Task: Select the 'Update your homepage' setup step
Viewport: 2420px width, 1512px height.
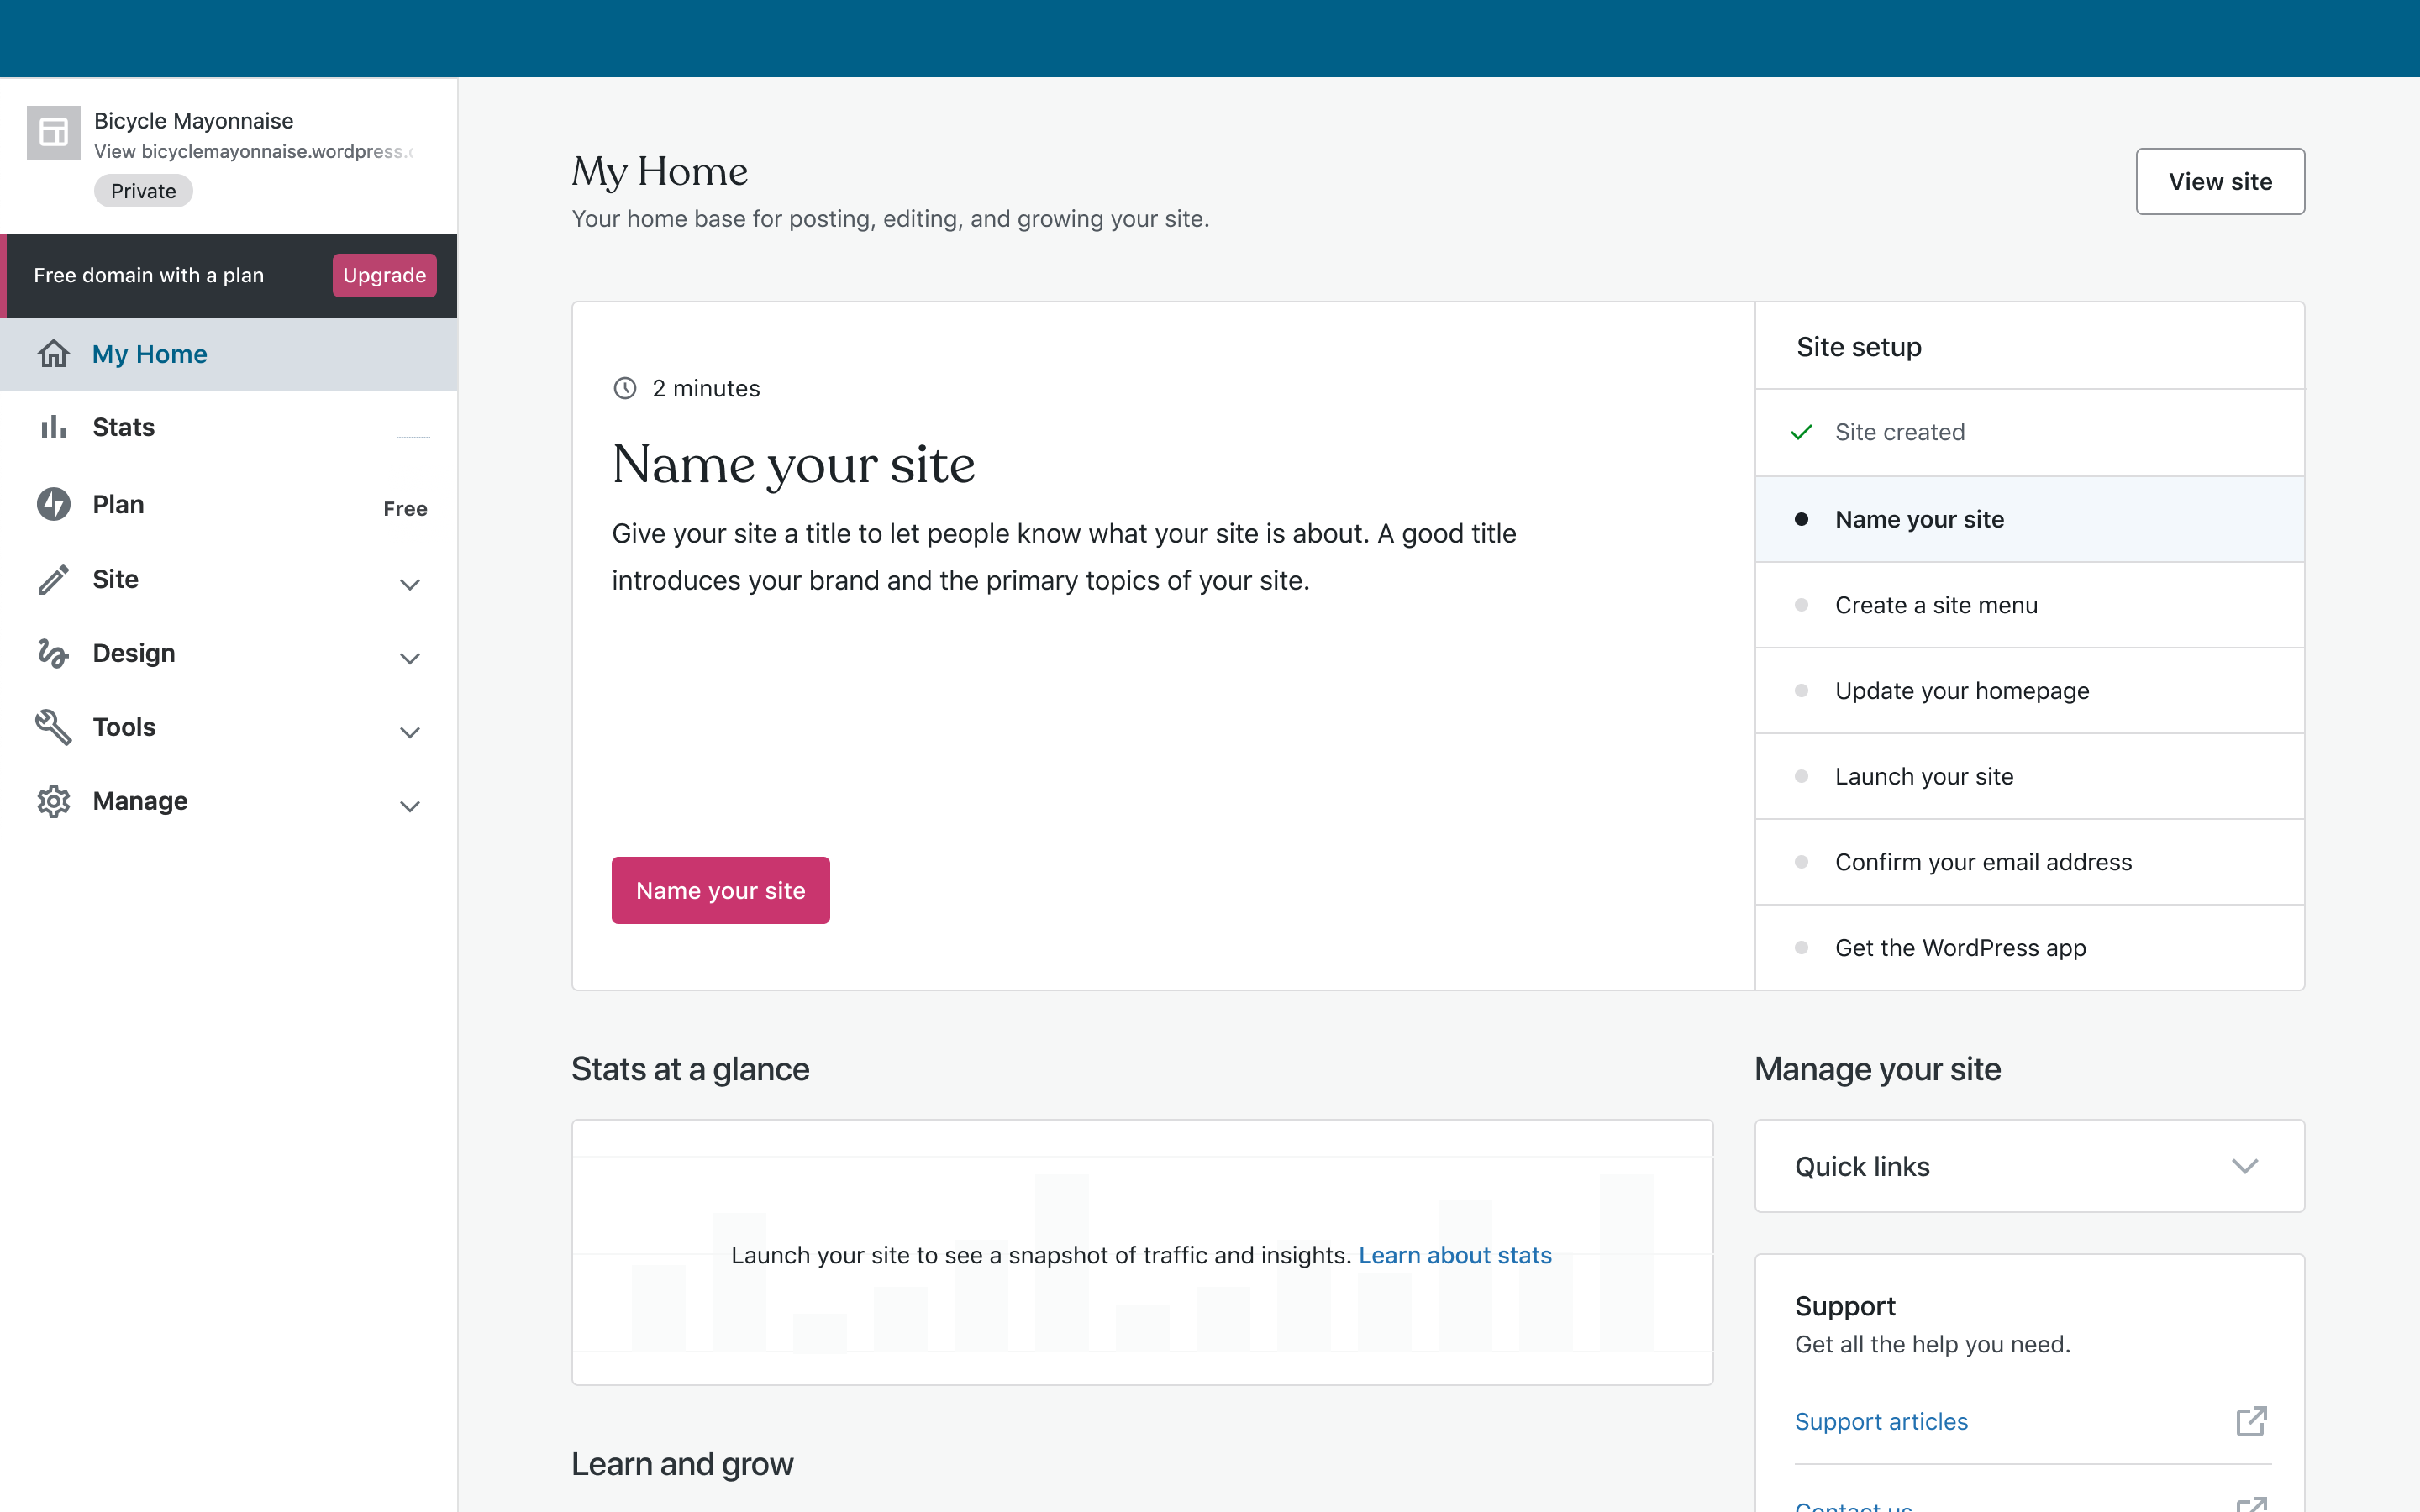Action: click(x=1961, y=691)
